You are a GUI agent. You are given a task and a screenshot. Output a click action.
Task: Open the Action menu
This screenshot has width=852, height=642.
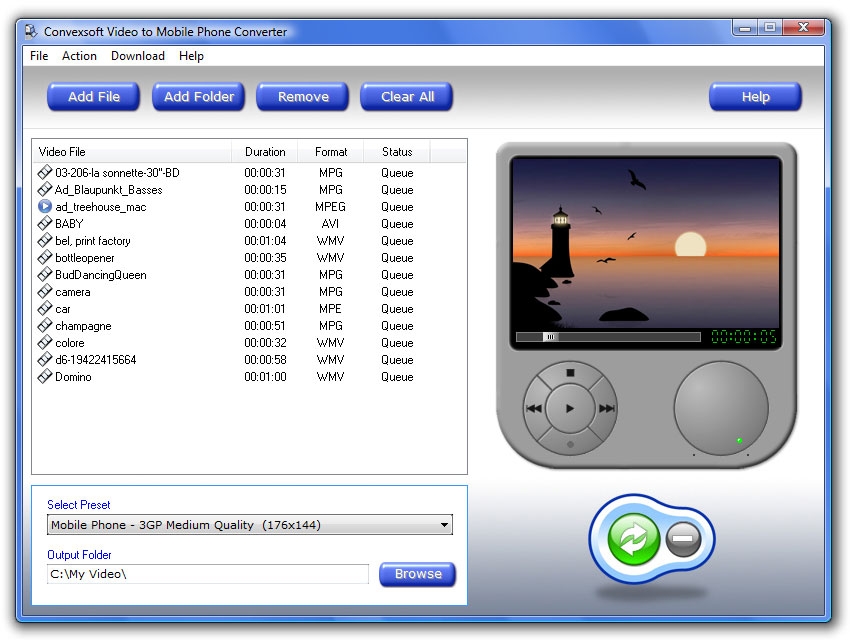pyautogui.click(x=79, y=56)
